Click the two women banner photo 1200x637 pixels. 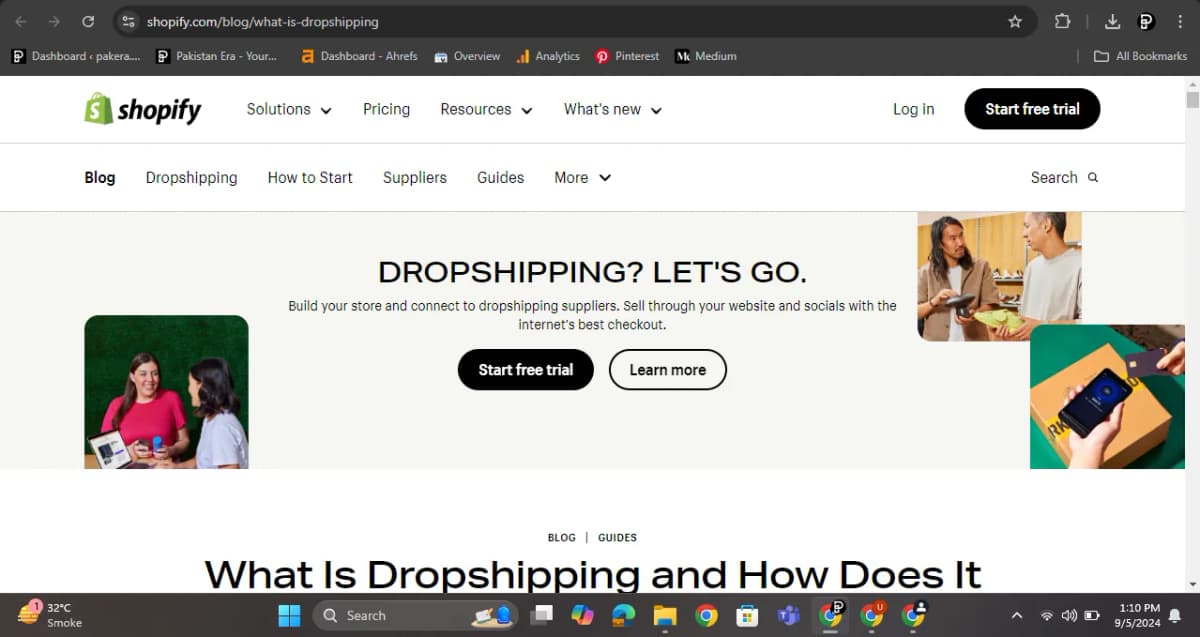166,392
